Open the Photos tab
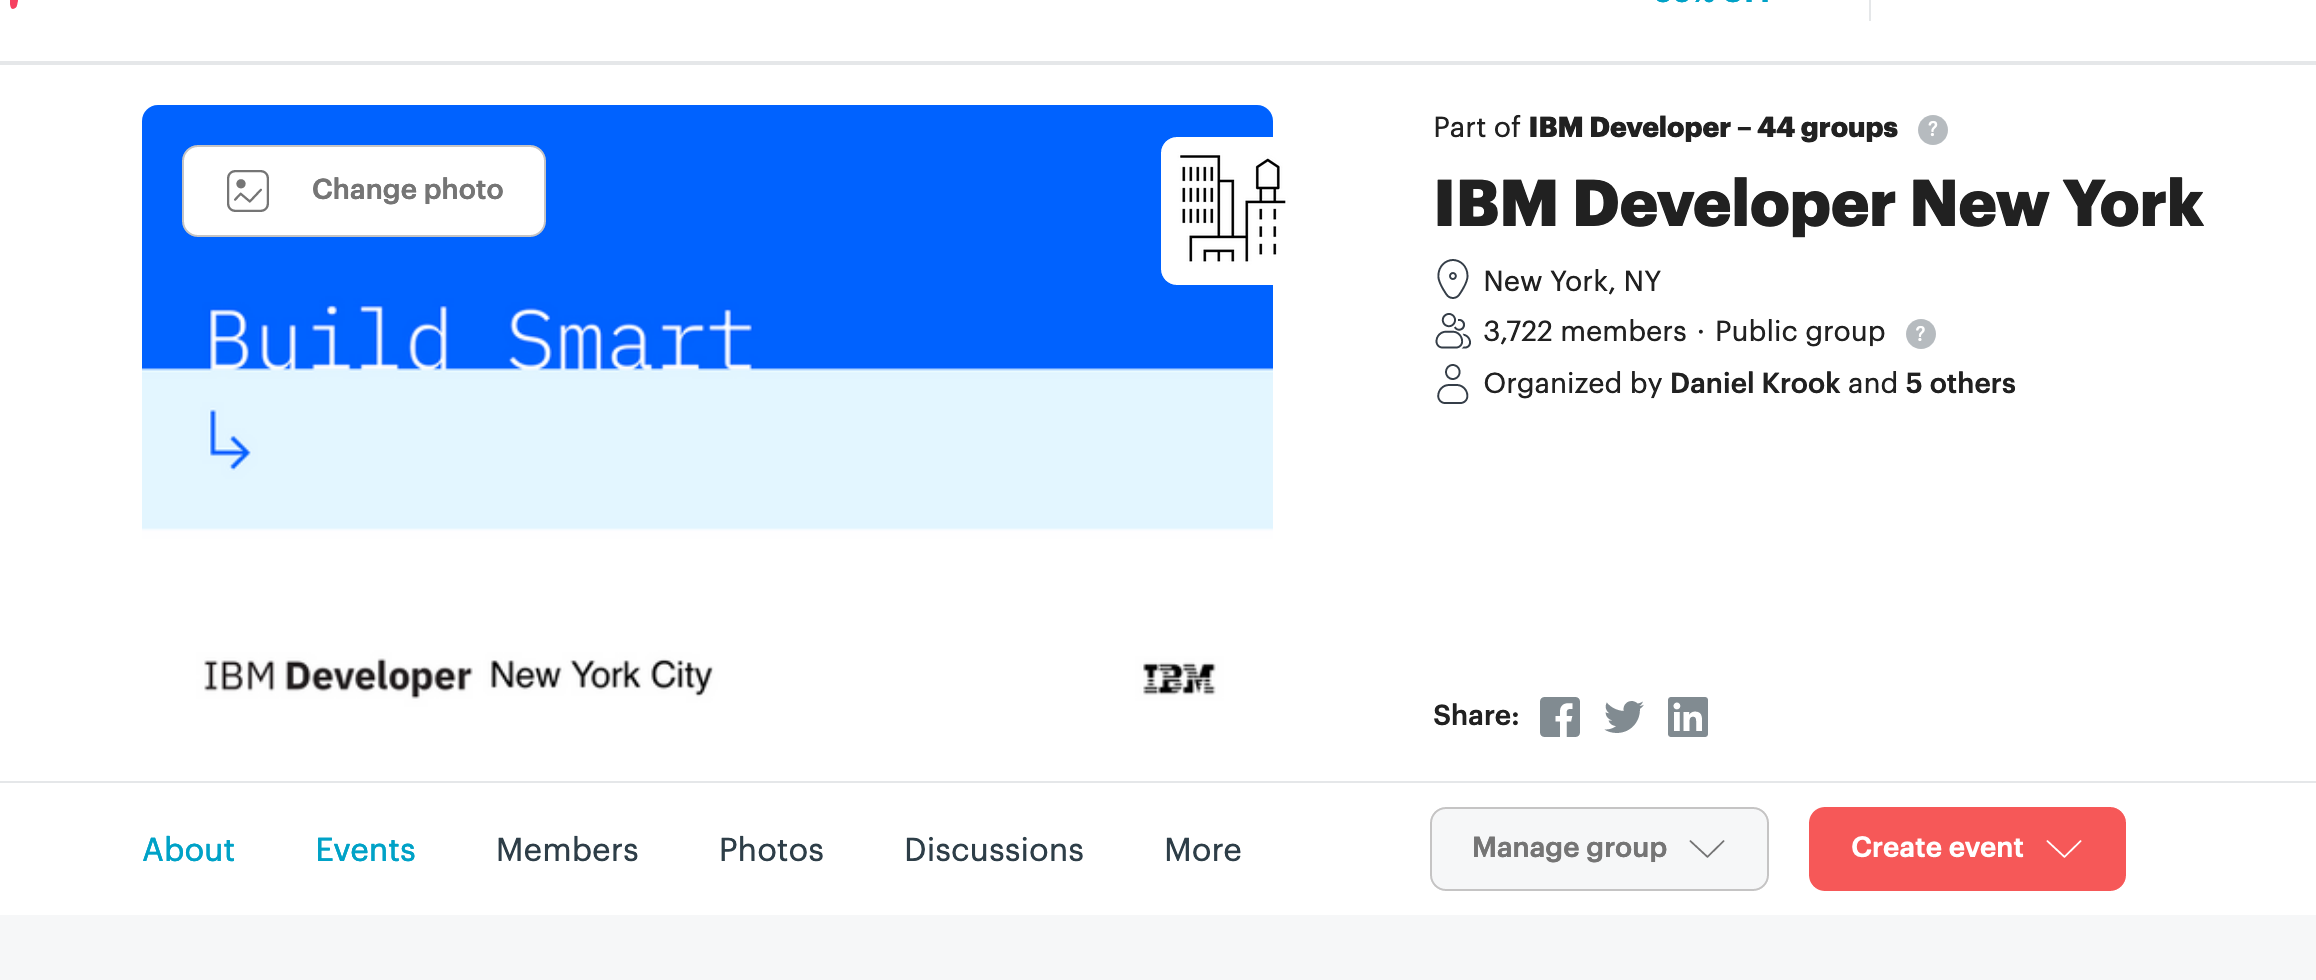 (771, 849)
